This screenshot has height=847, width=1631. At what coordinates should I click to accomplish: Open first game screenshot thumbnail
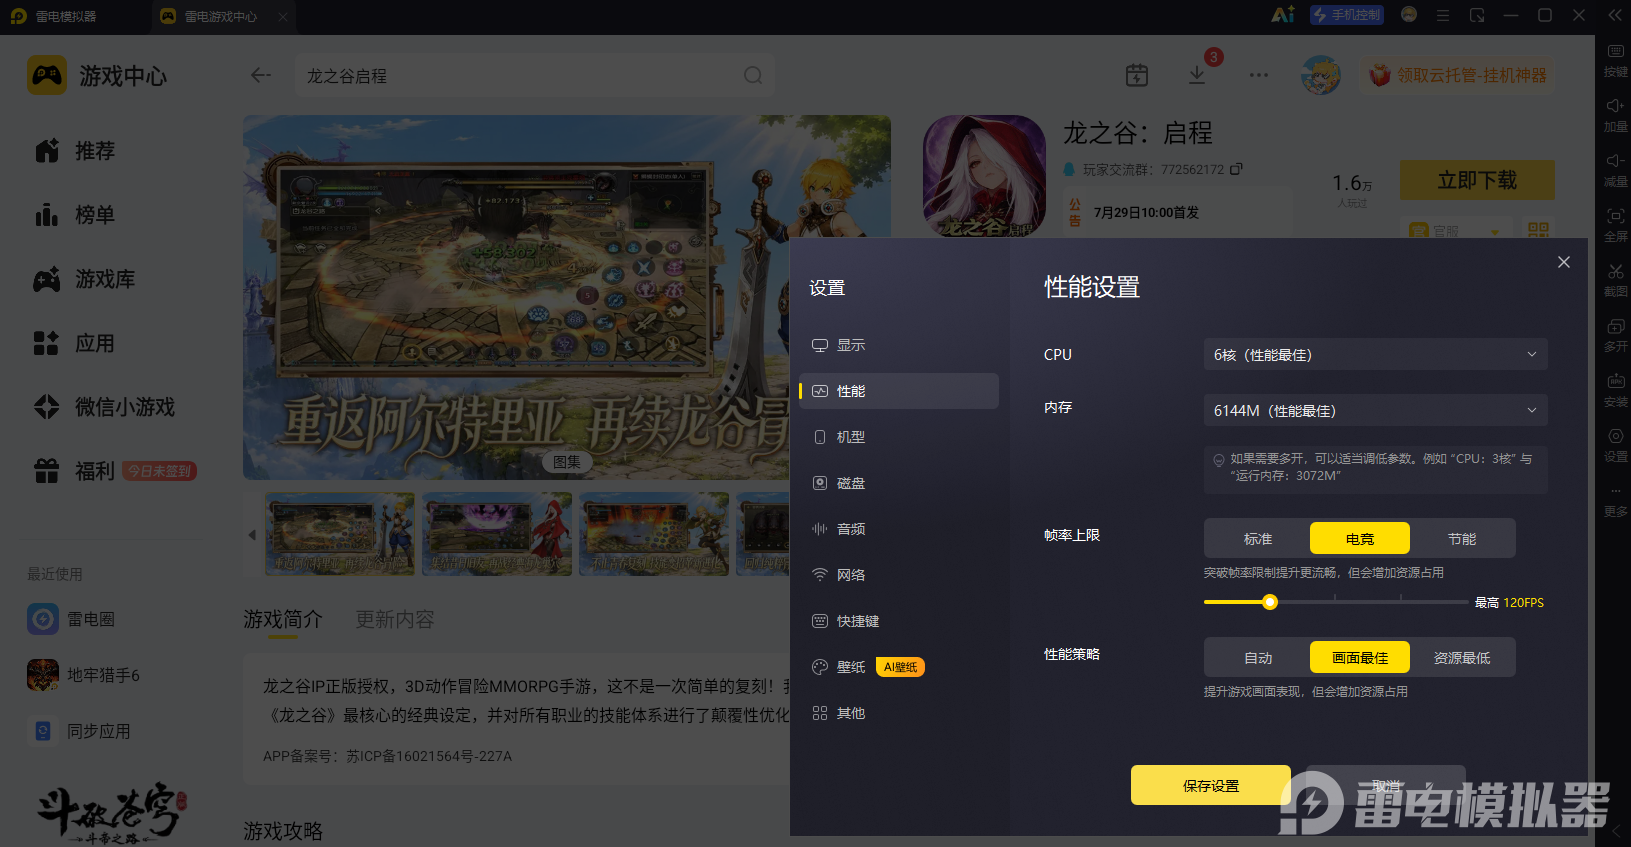[340, 533]
